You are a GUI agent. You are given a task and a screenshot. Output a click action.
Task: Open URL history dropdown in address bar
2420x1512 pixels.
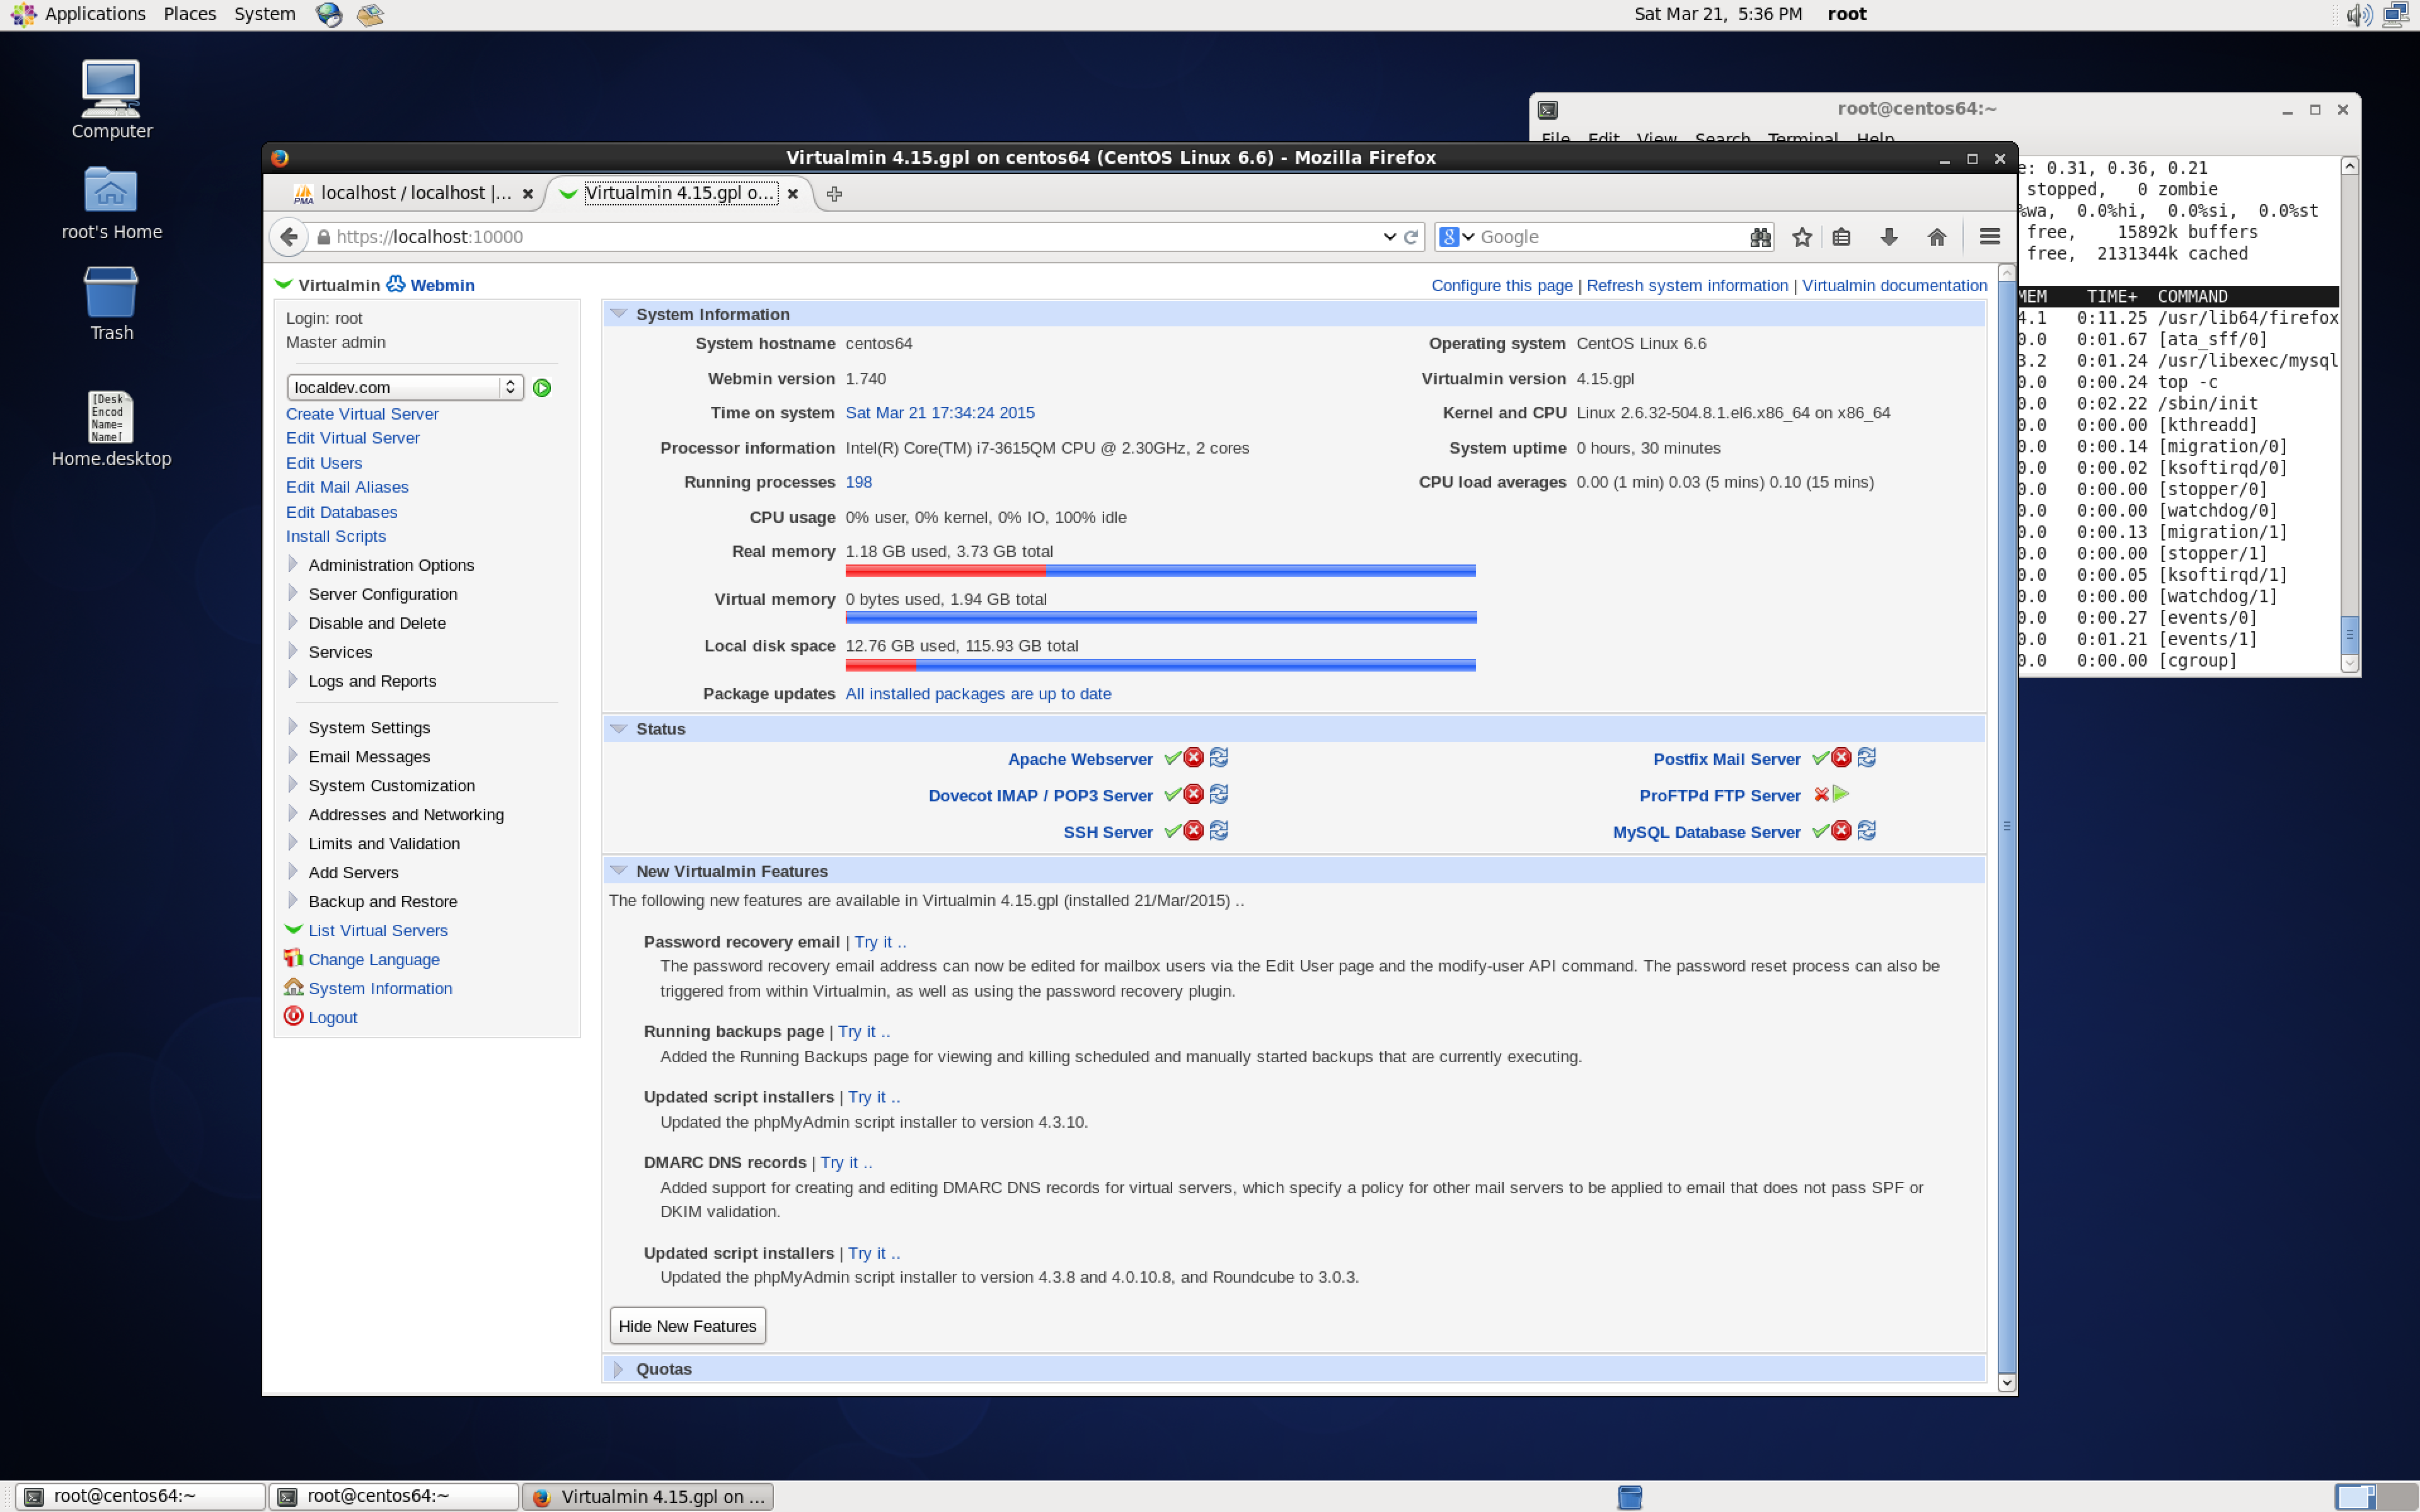pos(1389,237)
